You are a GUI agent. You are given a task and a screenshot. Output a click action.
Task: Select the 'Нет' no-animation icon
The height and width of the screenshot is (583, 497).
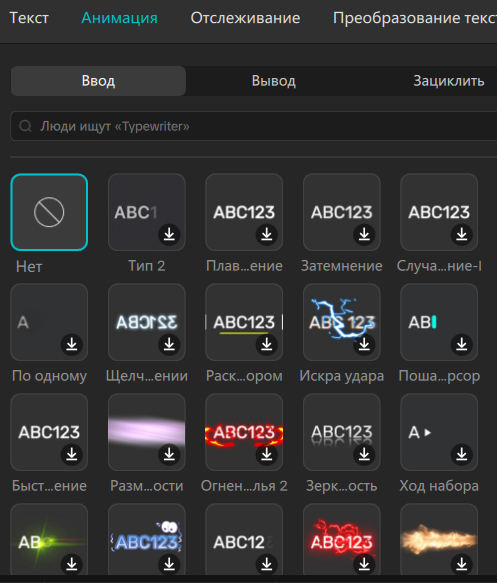click(x=49, y=212)
